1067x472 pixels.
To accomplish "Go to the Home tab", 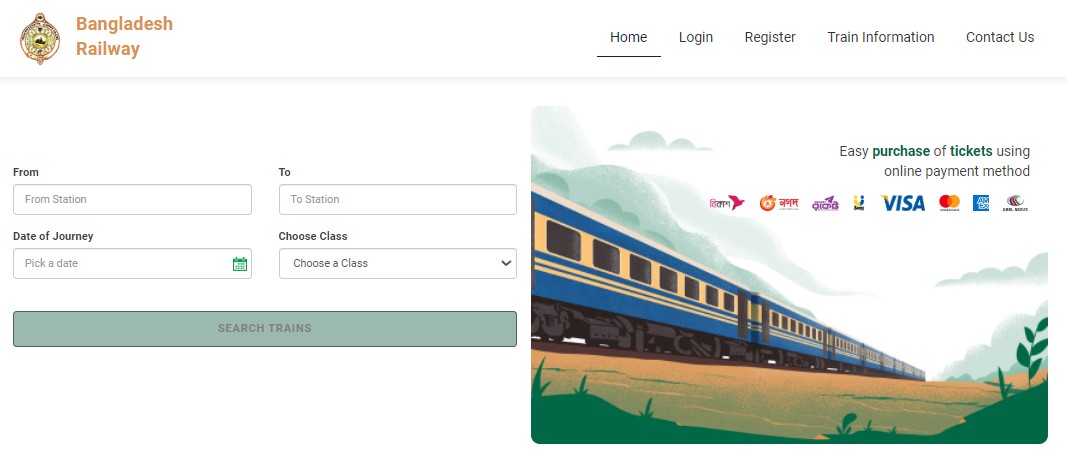I will (x=628, y=38).
